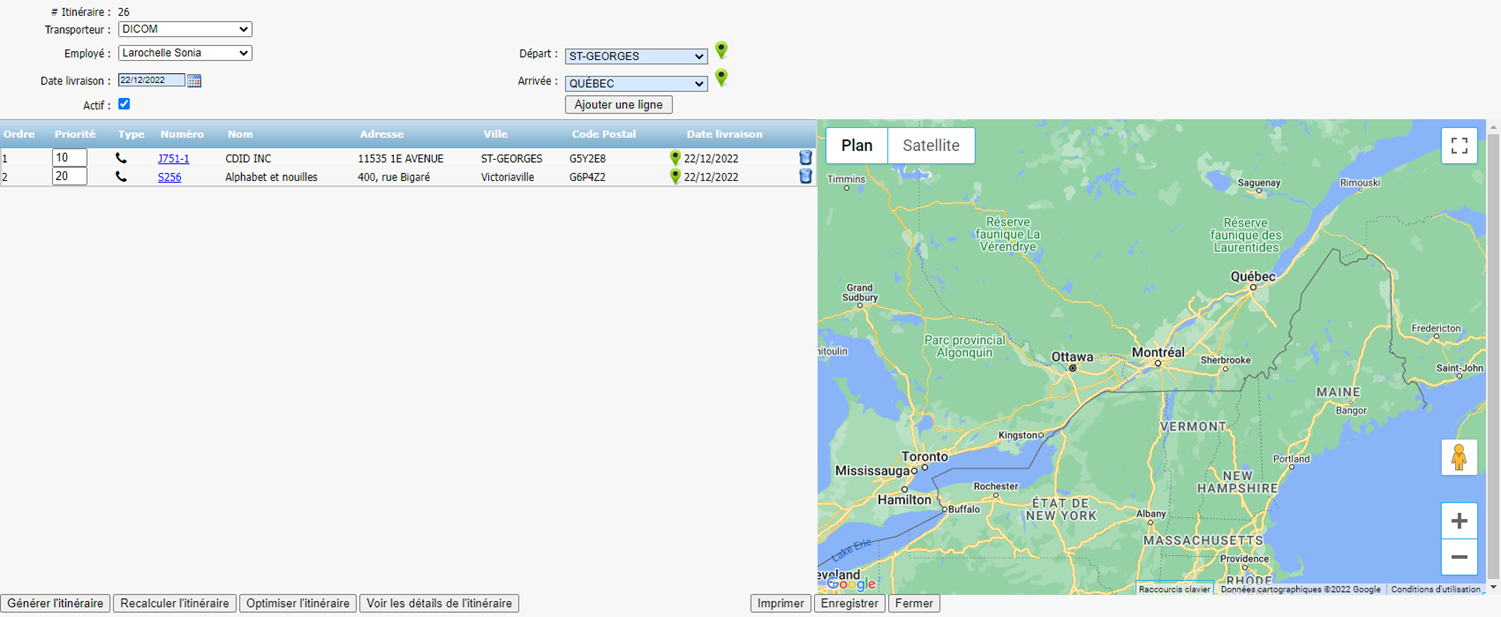This screenshot has width=1501, height=617.
Task: Click the phone icon for CDID INC
Action: point(122,158)
